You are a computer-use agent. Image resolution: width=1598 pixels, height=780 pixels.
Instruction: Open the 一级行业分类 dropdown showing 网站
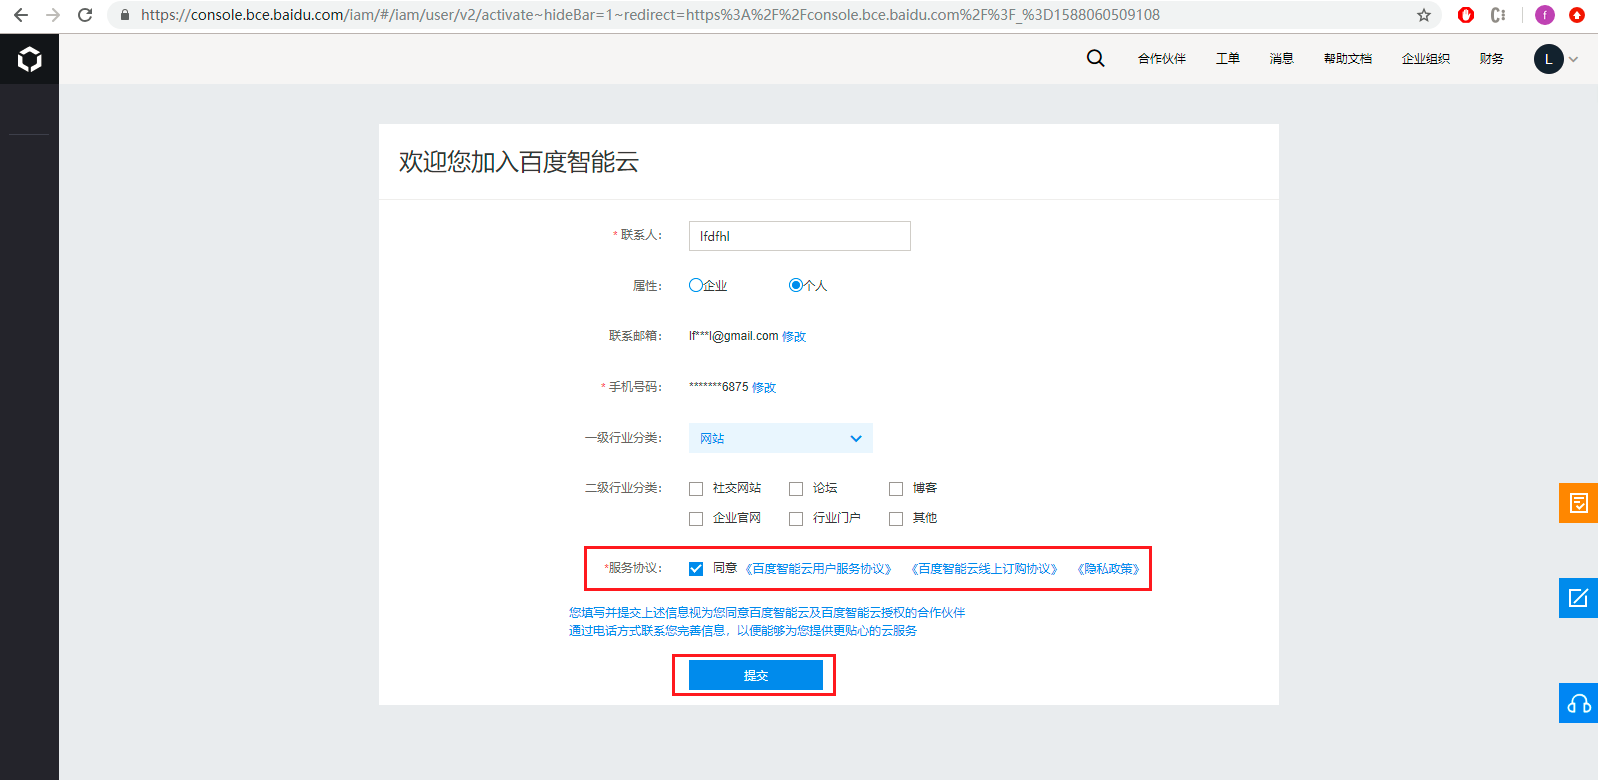click(781, 438)
